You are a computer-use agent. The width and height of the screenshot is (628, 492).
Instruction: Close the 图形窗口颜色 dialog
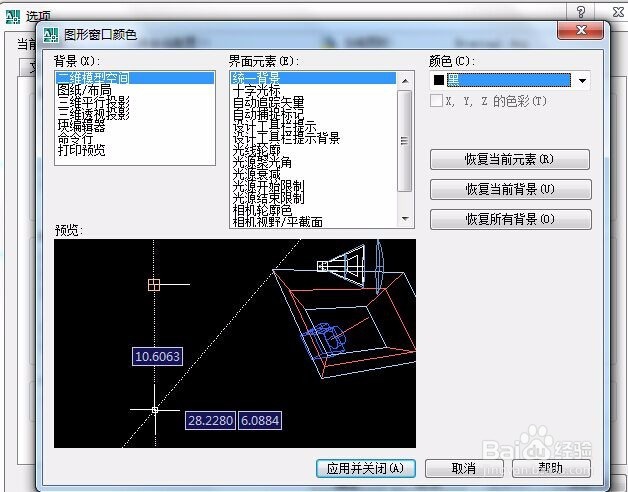click(x=580, y=30)
